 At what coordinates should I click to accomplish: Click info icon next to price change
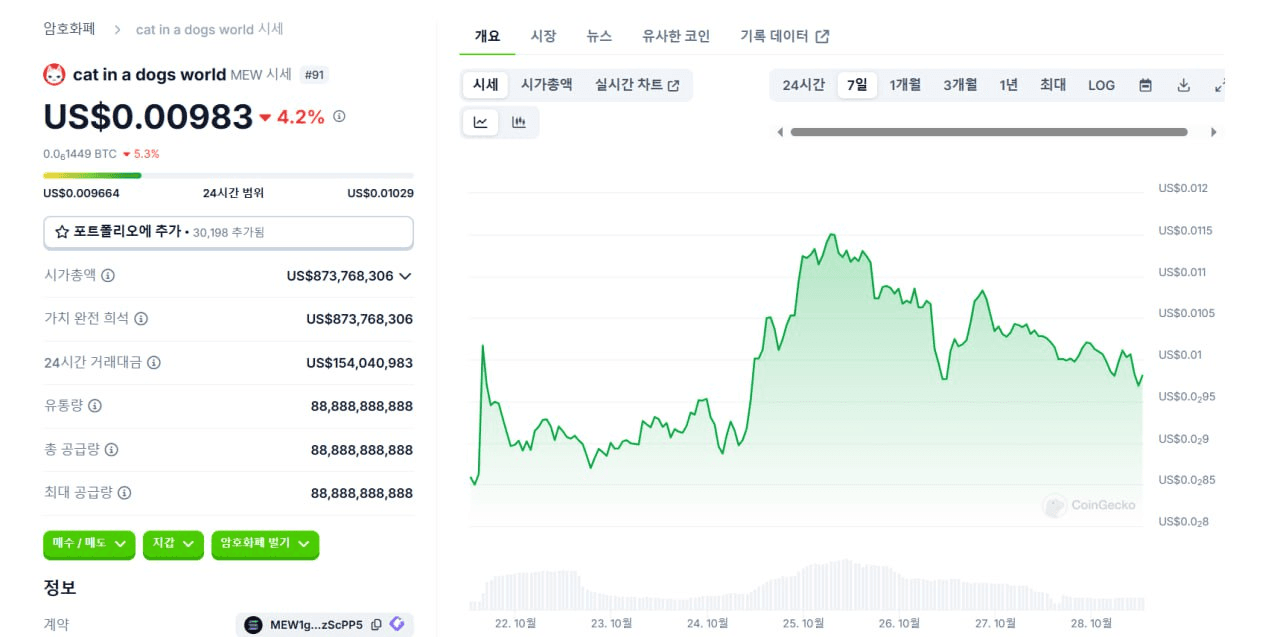click(339, 117)
